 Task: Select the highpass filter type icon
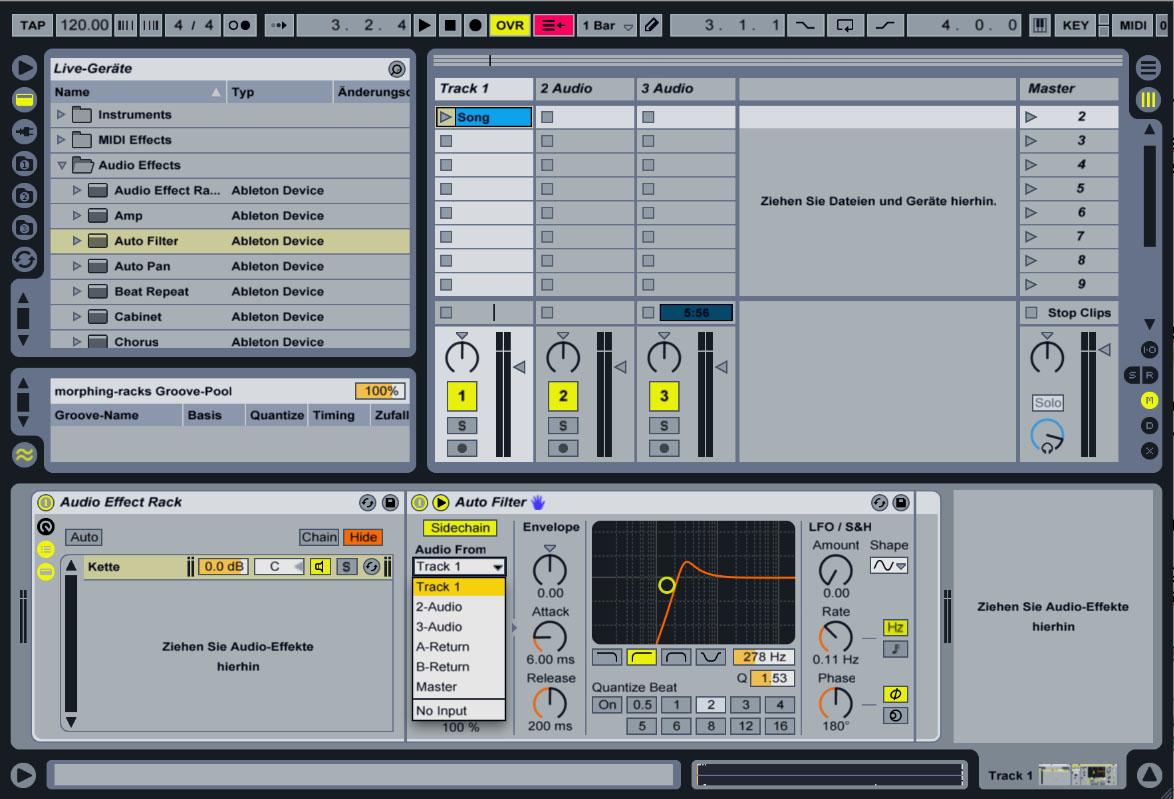pyautogui.click(x=642, y=657)
